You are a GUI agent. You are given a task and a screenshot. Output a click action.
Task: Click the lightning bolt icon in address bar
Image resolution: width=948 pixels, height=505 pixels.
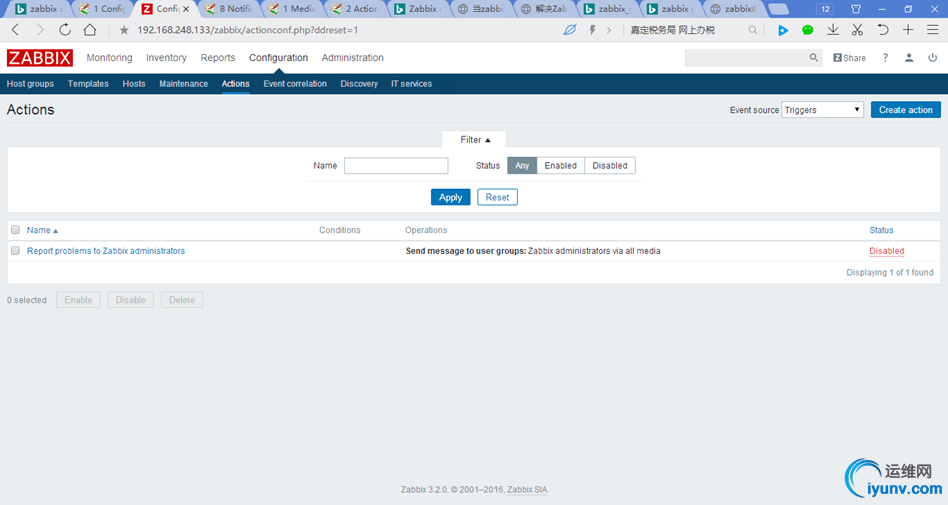pos(592,30)
